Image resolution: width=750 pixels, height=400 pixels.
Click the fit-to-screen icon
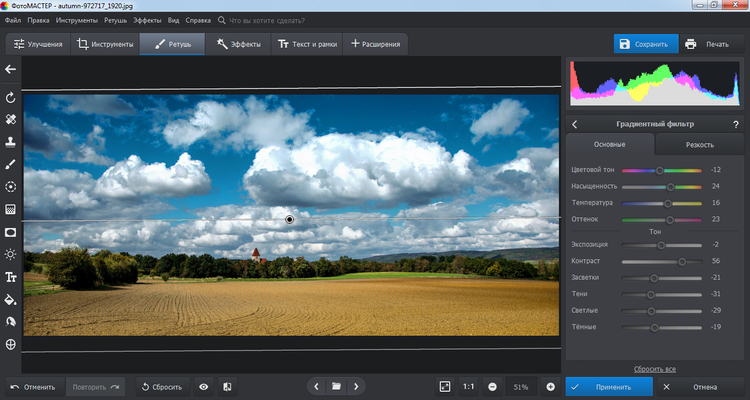click(444, 386)
